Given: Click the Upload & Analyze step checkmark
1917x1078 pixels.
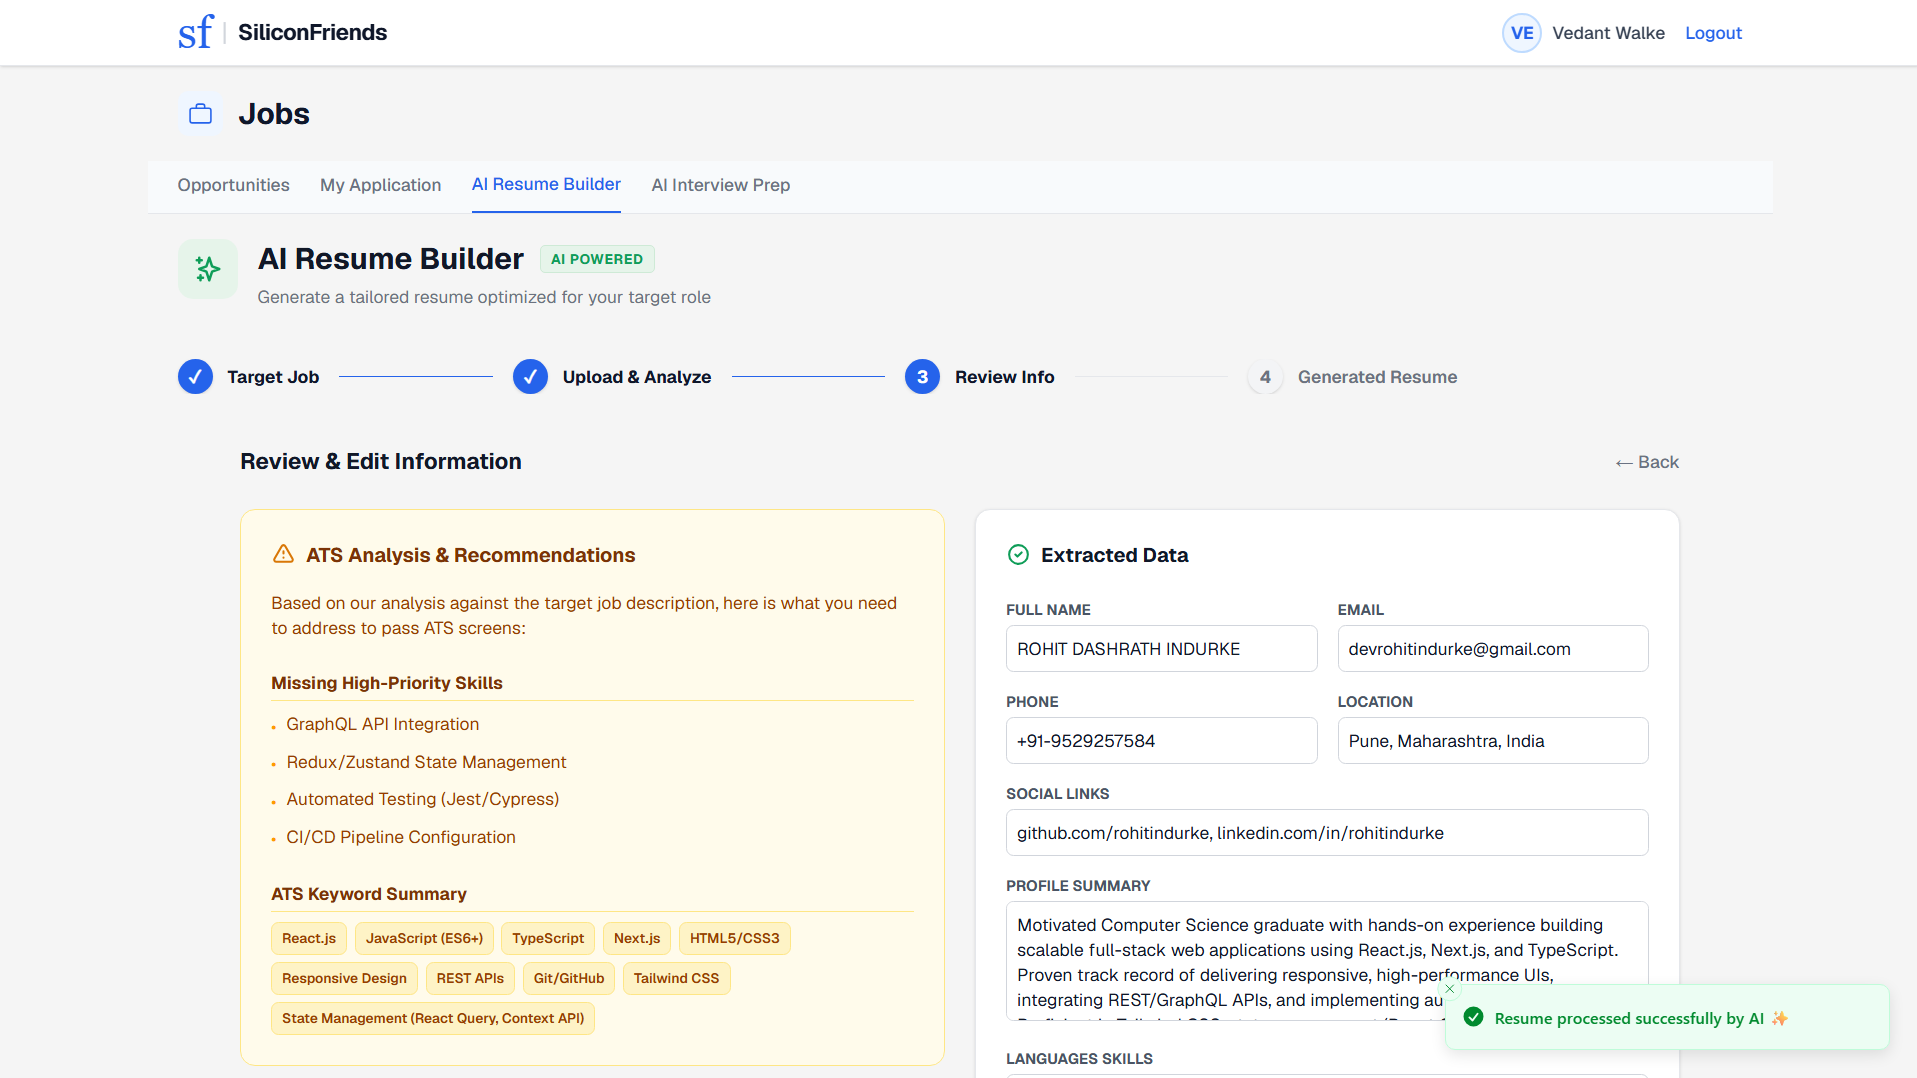Looking at the screenshot, I should pos(530,377).
